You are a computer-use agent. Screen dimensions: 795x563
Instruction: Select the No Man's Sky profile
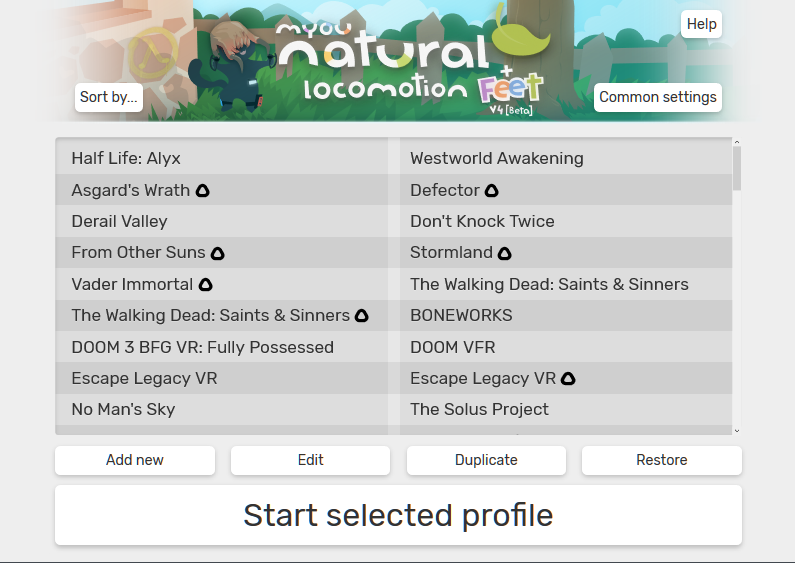[x=222, y=410]
